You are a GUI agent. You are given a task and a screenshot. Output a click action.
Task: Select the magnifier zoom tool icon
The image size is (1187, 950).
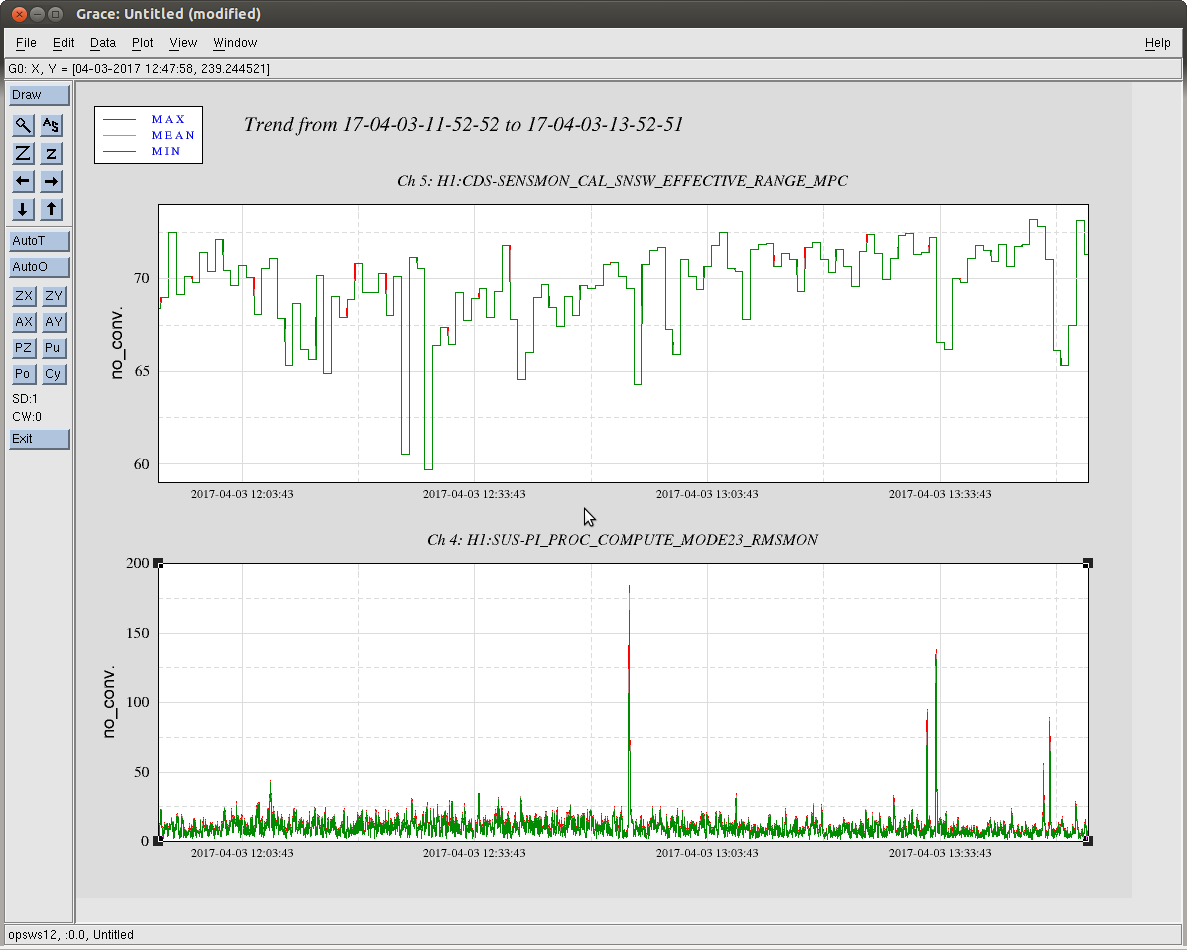click(x=23, y=125)
